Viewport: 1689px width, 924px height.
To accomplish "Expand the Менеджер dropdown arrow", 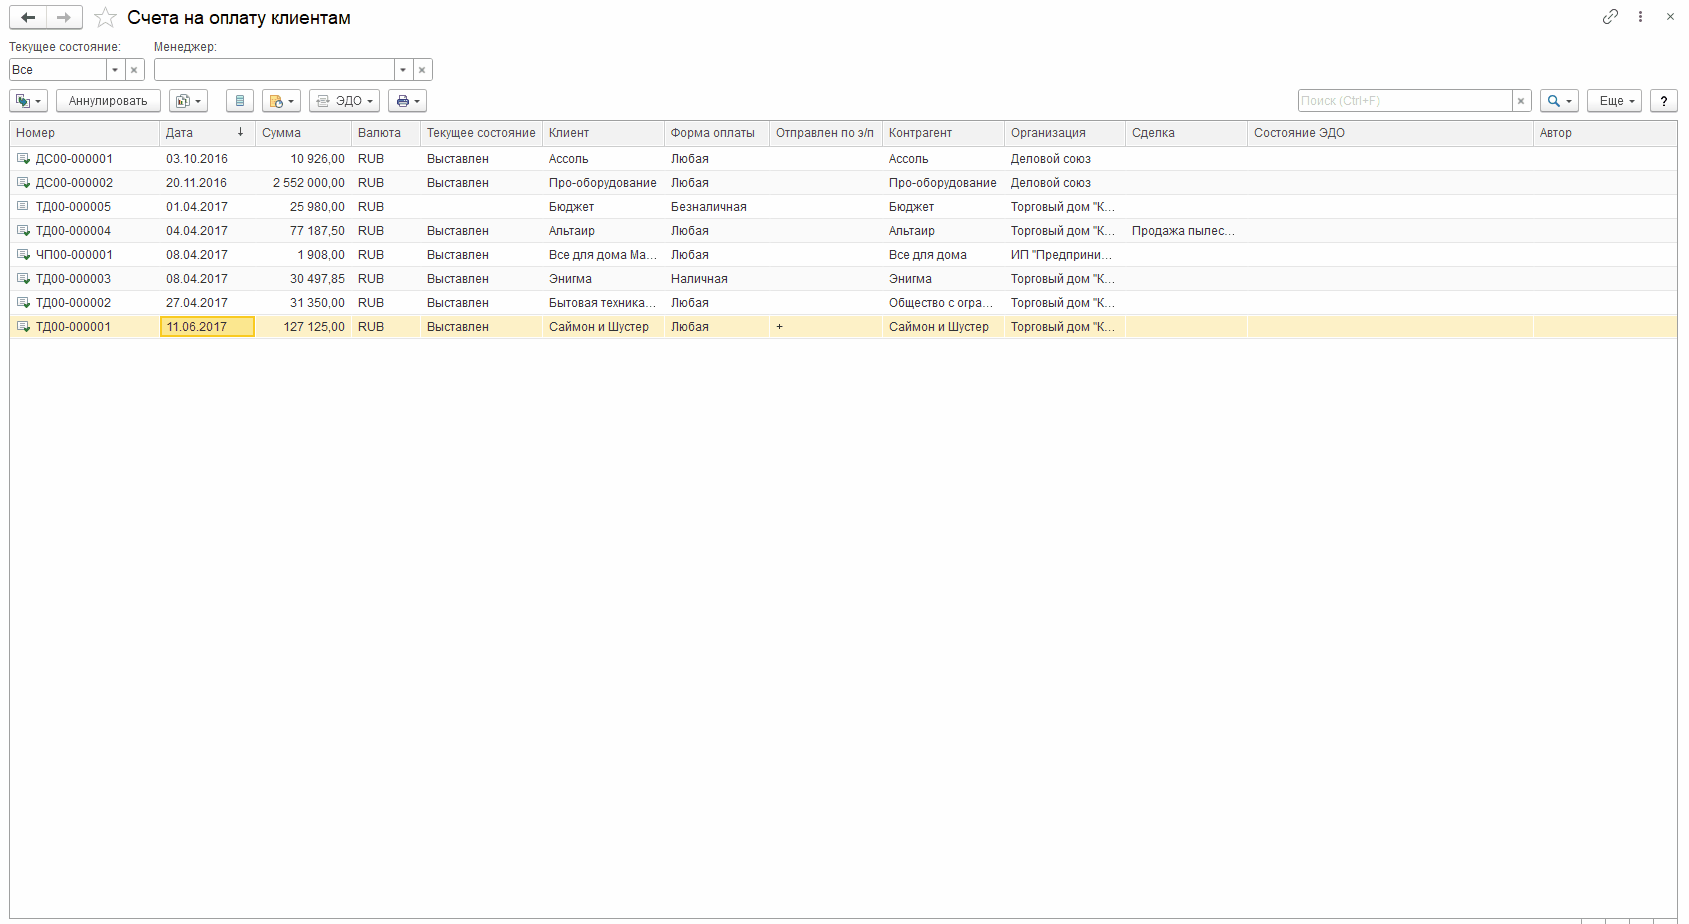I will tap(403, 70).
